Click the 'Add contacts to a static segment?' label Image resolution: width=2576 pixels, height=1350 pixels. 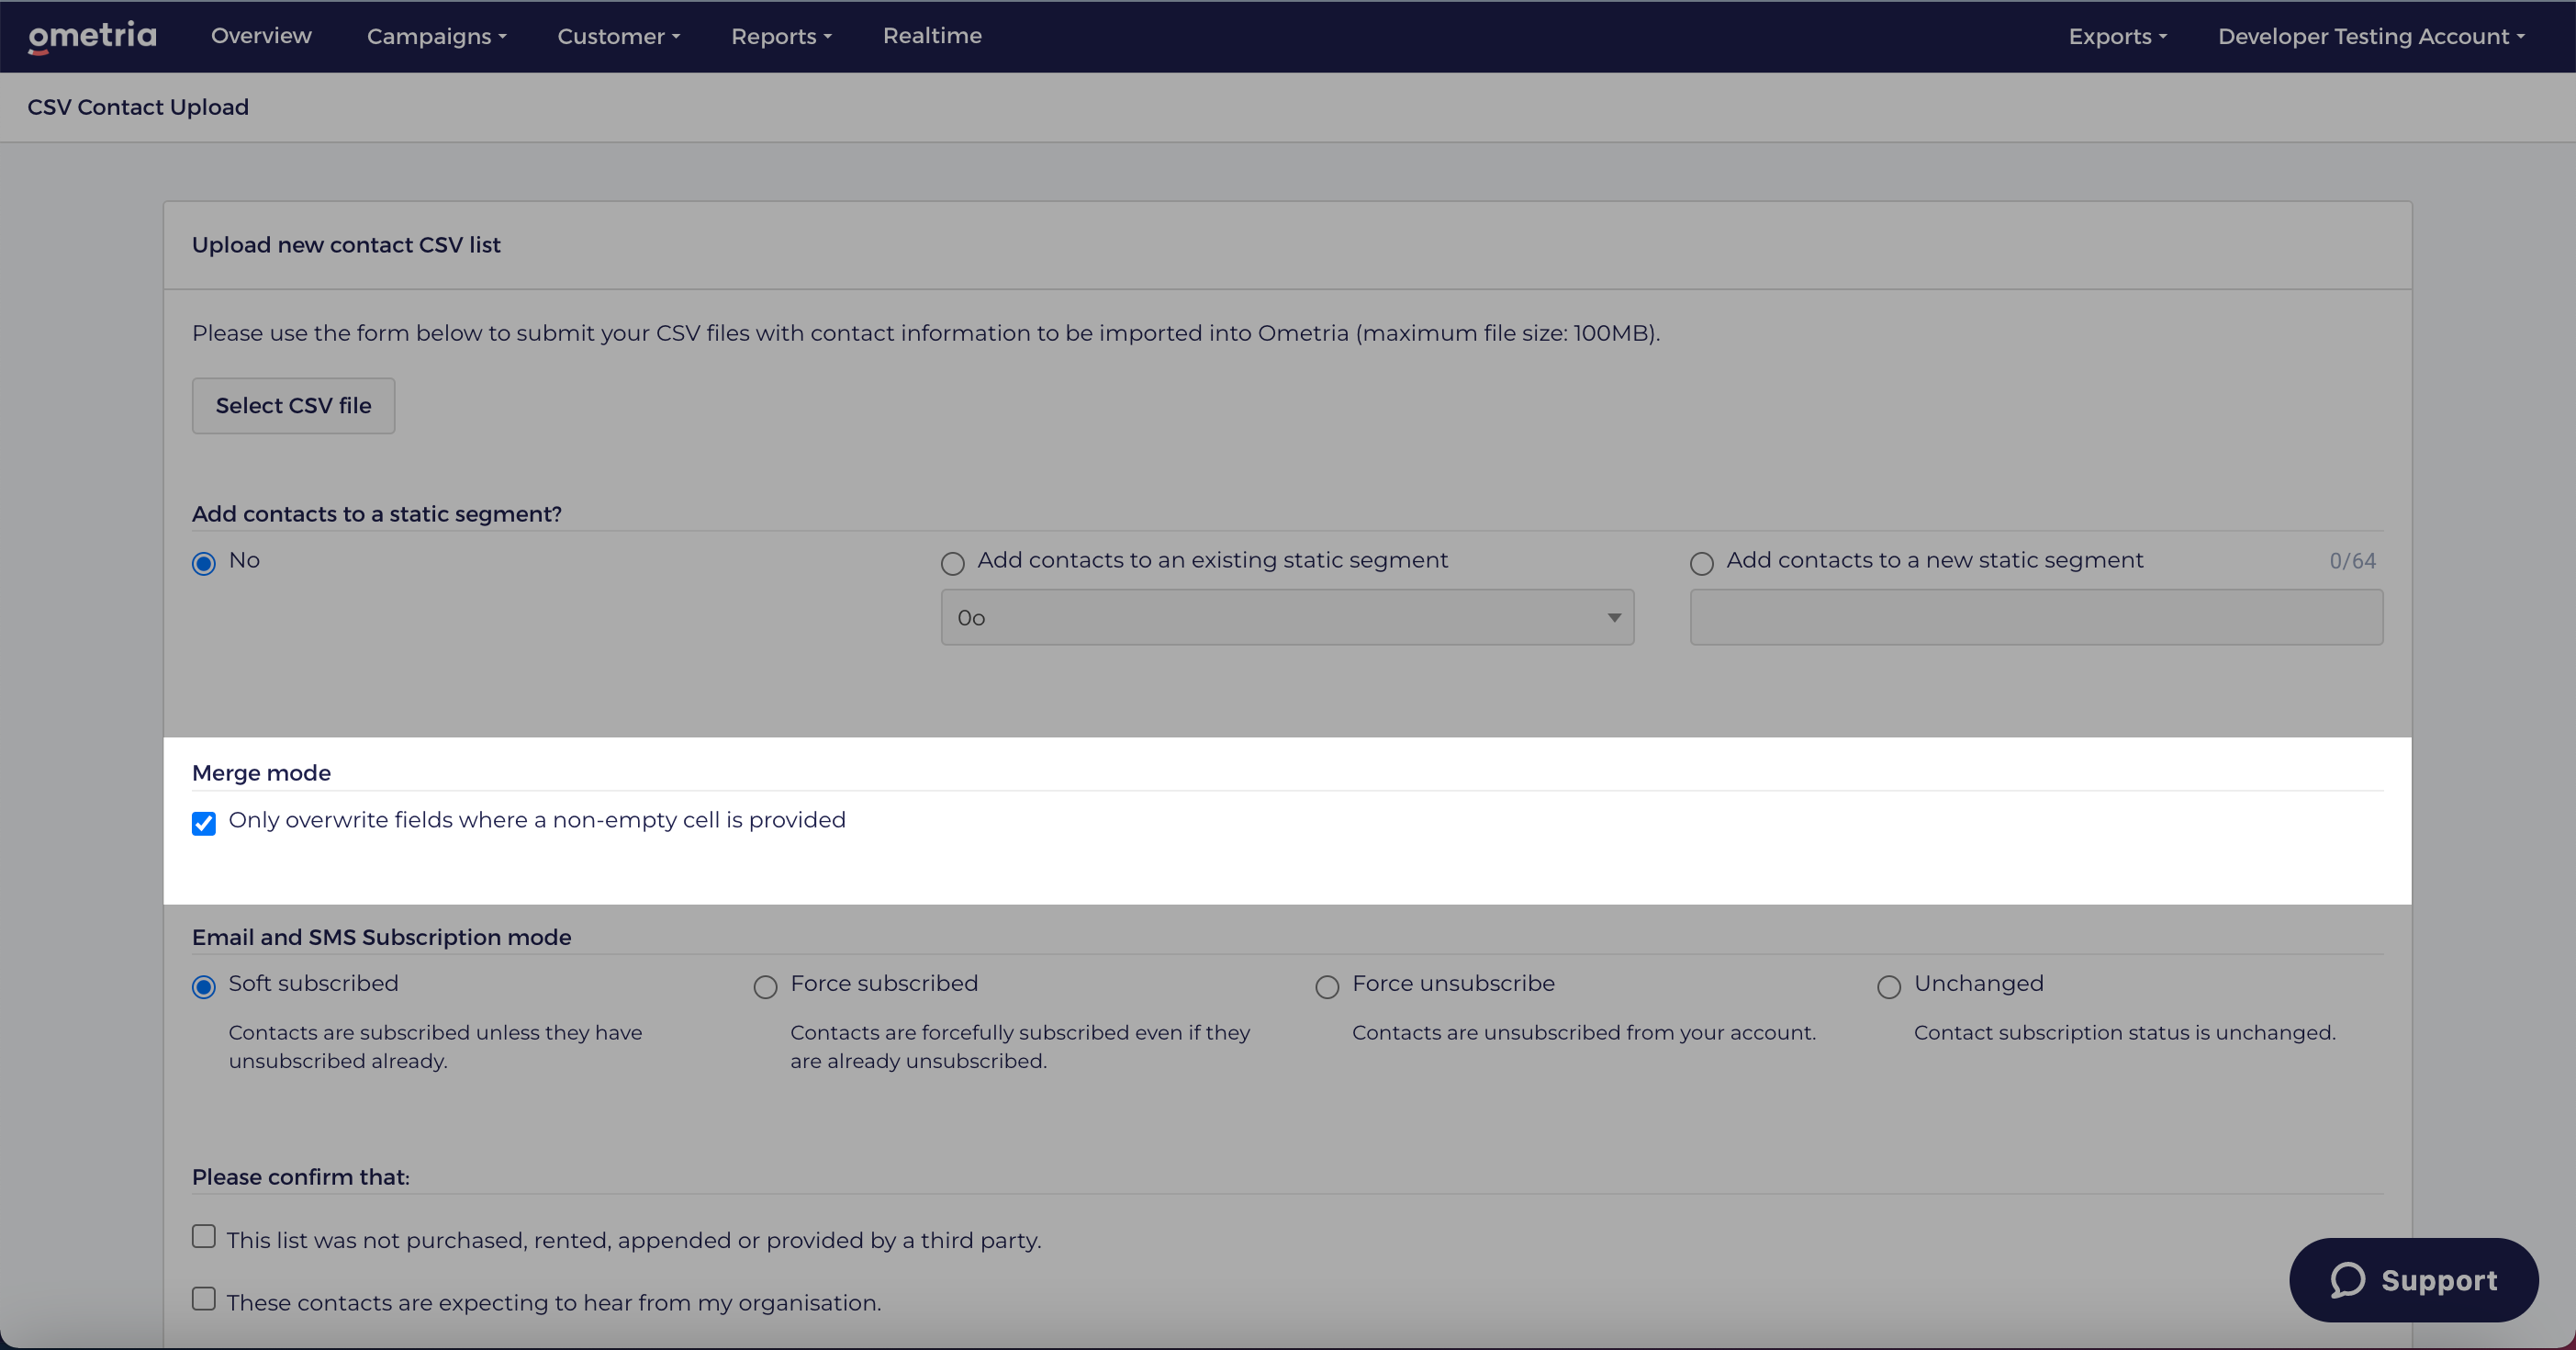coord(377,514)
